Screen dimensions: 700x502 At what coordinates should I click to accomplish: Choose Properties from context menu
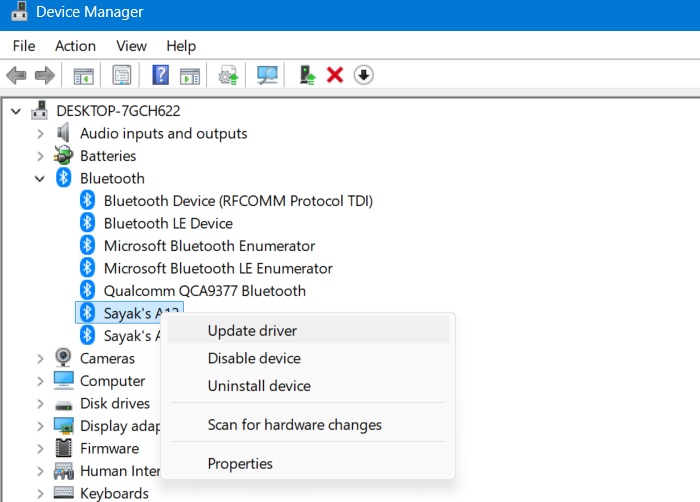pos(308,463)
